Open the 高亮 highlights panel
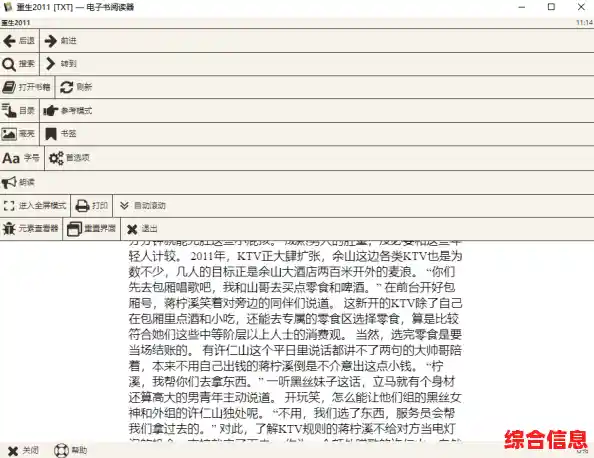Viewport: 594px width, 458px height. (19, 134)
